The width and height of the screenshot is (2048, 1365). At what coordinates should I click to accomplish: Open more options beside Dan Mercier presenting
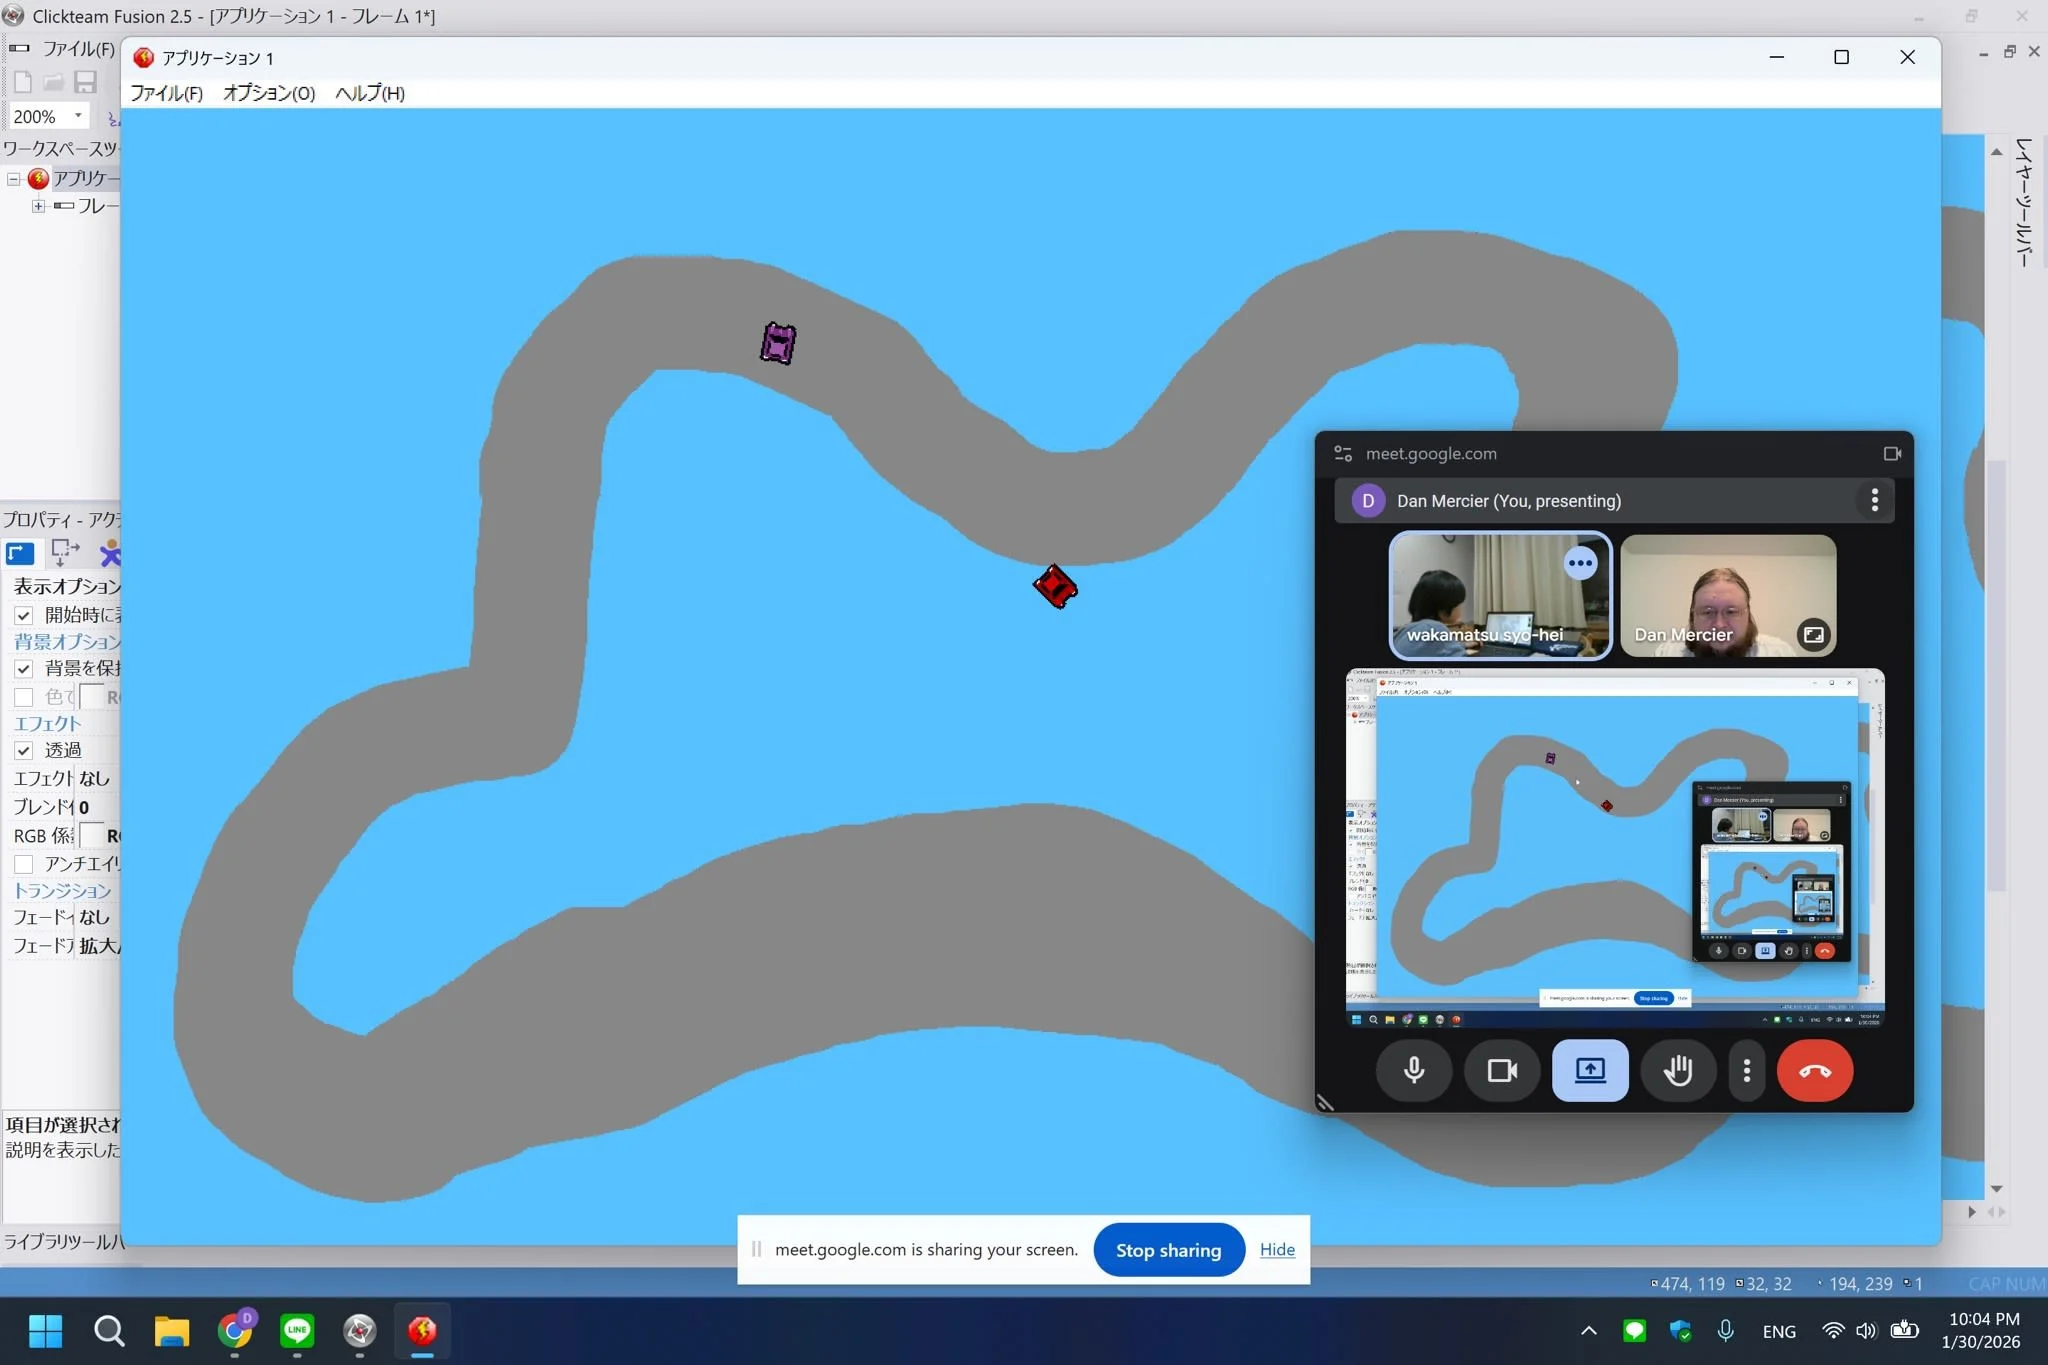click(x=1874, y=500)
